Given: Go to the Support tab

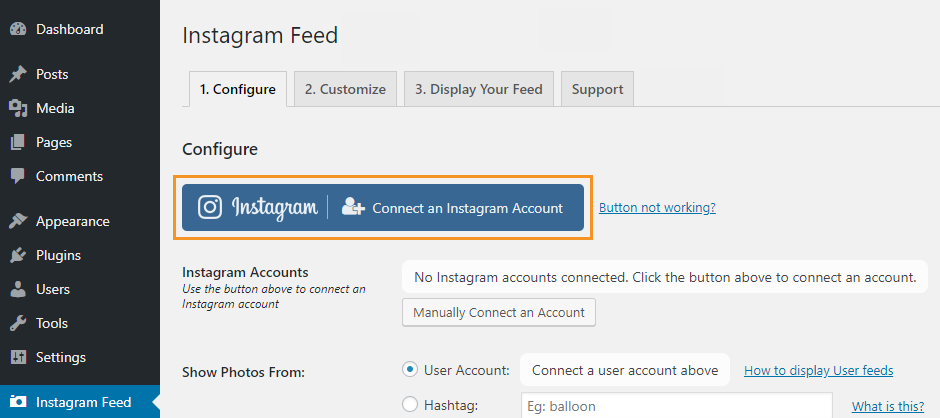Looking at the screenshot, I should click(597, 89).
